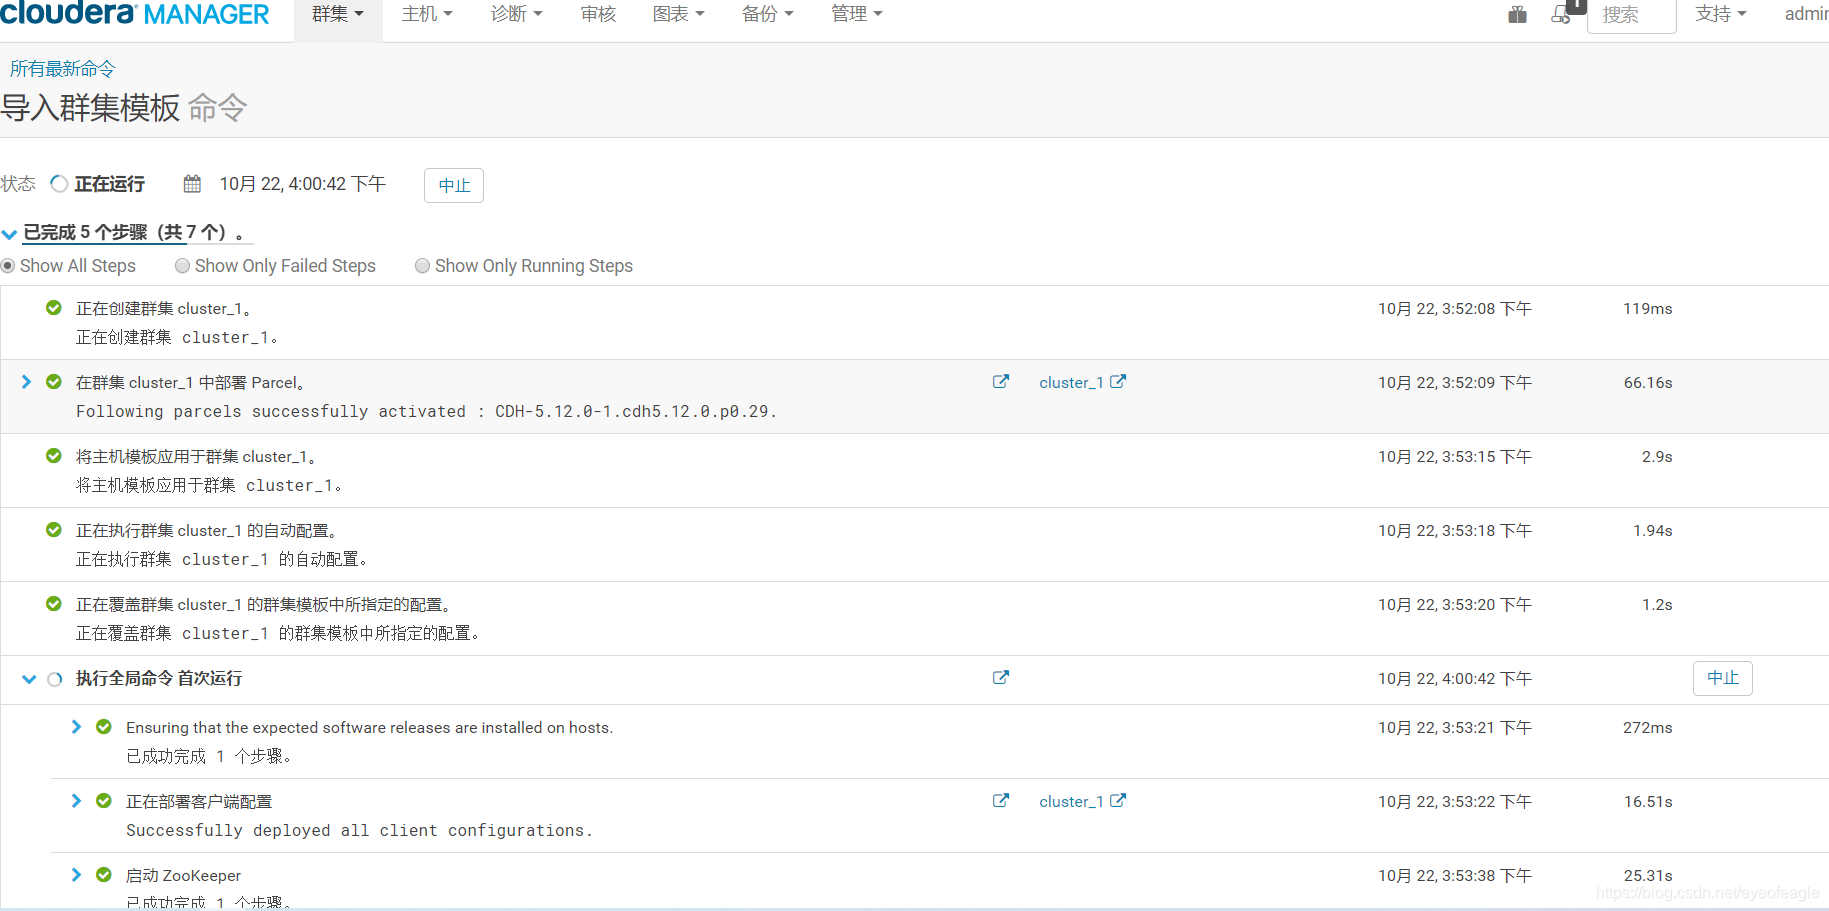Click the 正在运行 status label
1829x911 pixels.
[110, 184]
